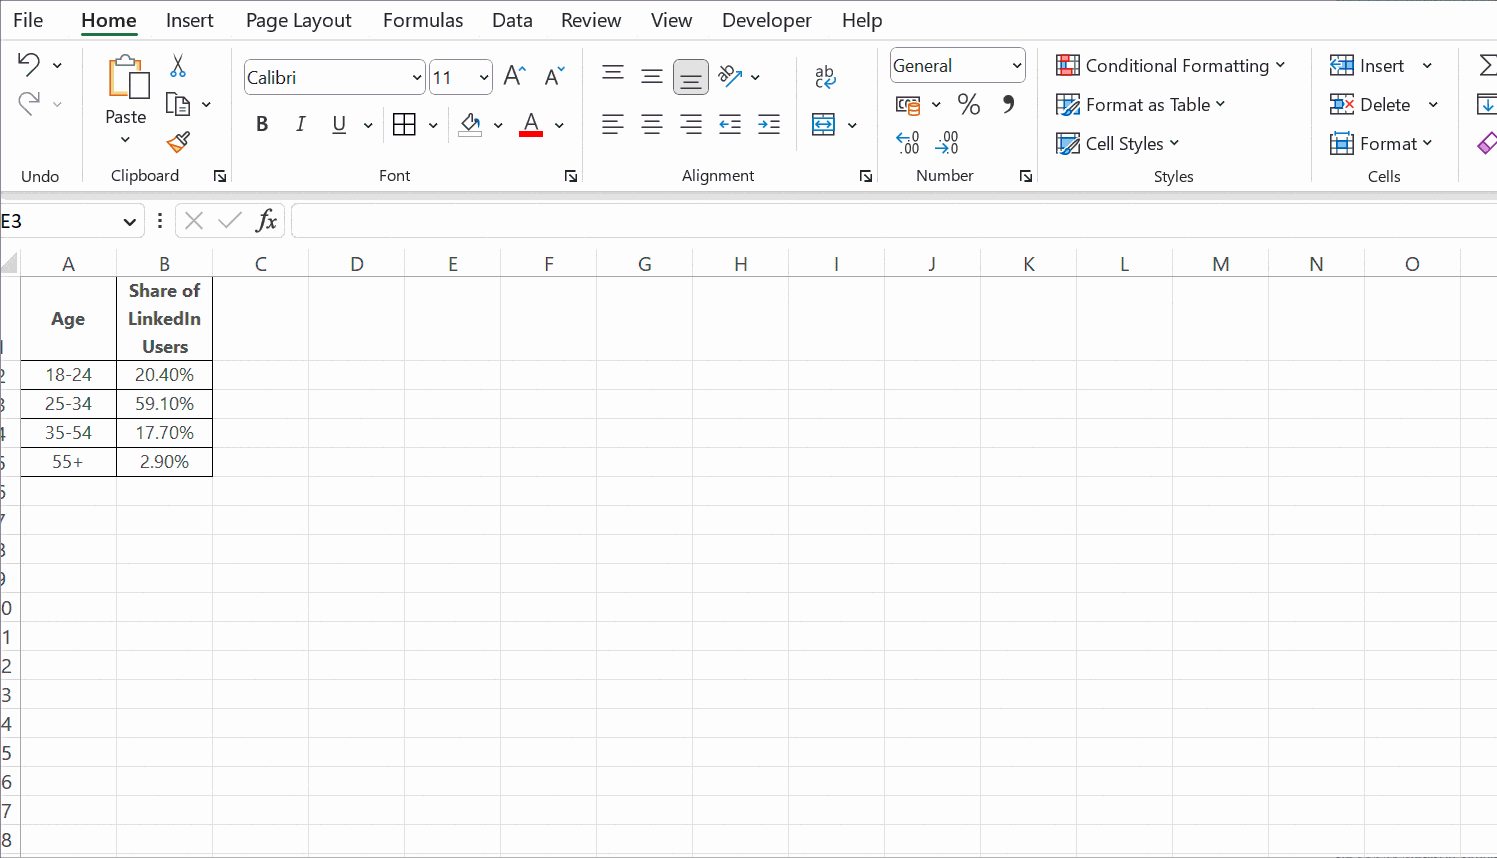This screenshot has height=858, width=1497.
Task: Open the Formulas ribbon tab
Action: 423,20
